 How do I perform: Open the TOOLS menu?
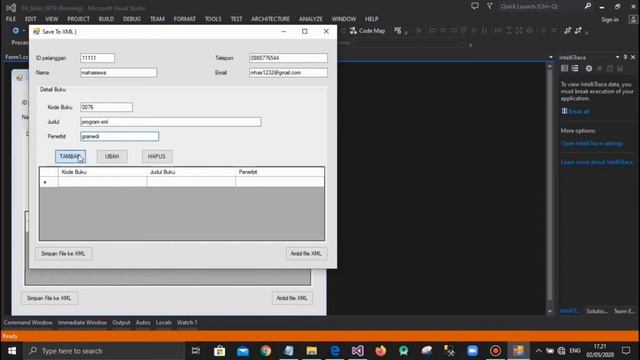tap(213, 19)
